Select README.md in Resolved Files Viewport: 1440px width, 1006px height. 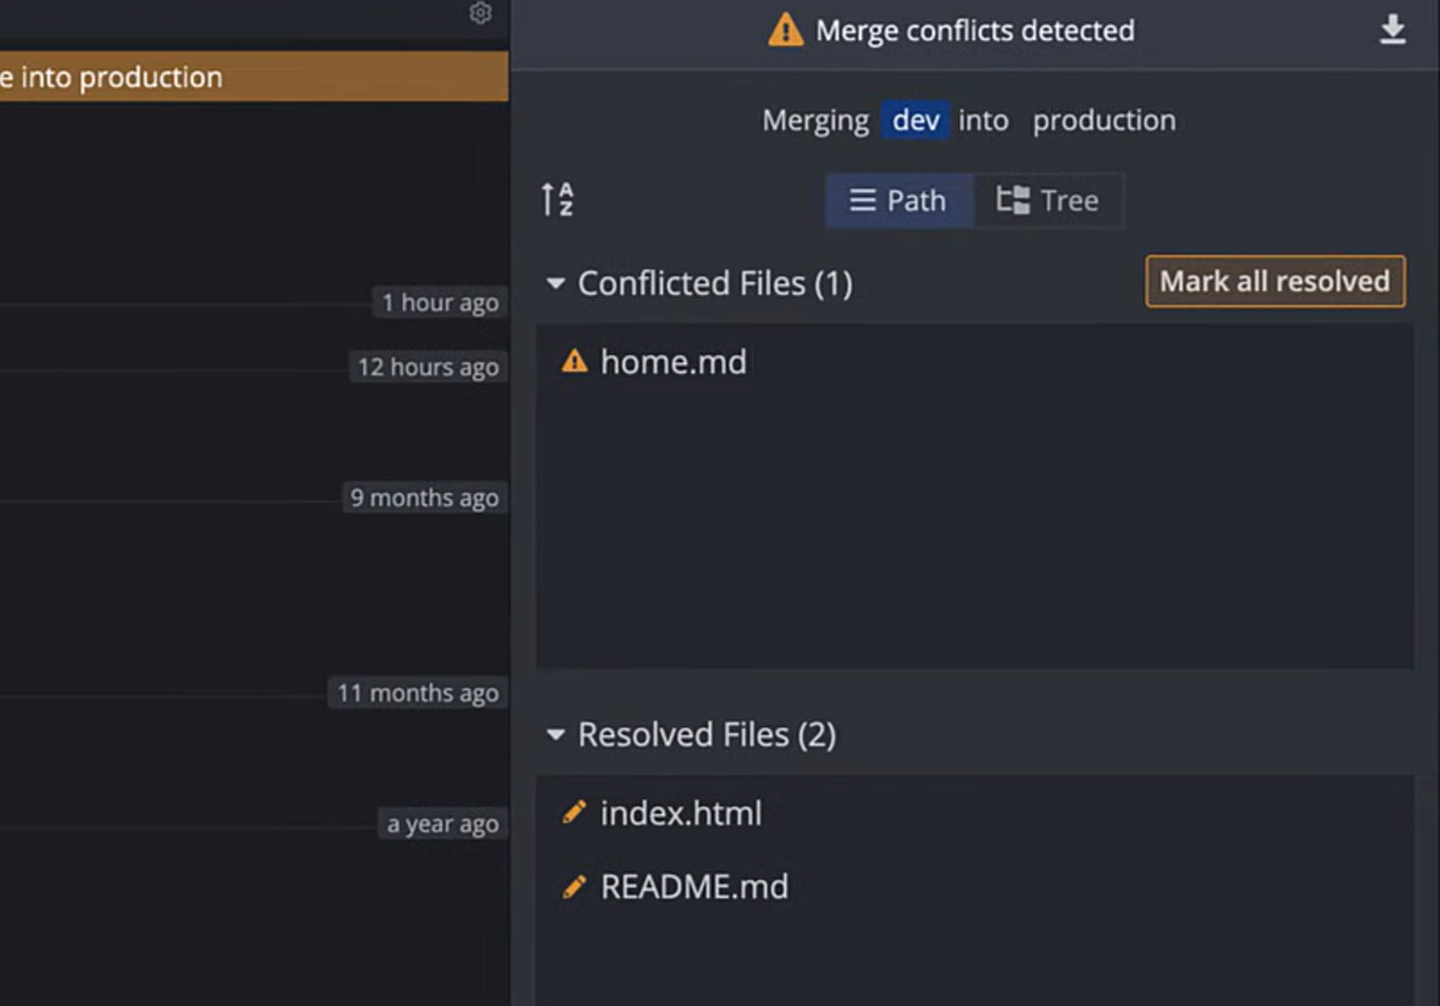point(694,887)
